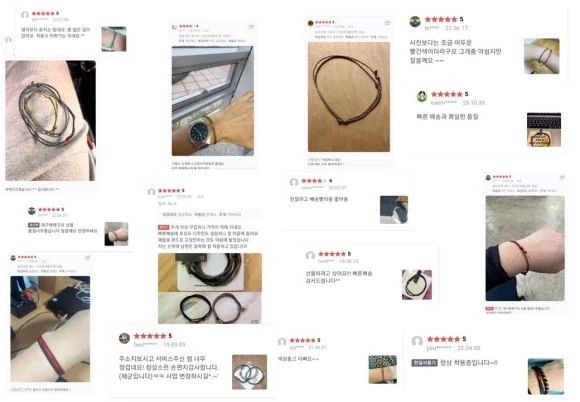Click the grey avatar of the 4-star 20.02.07 review
Viewport: 580px width, 402px height.
294,182
